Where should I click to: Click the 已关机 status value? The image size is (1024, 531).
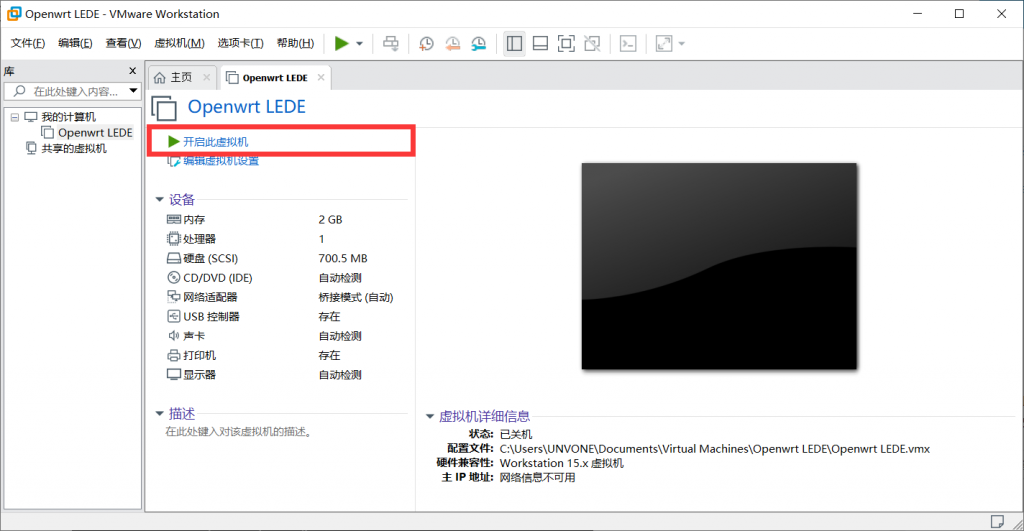coord(516,434)
